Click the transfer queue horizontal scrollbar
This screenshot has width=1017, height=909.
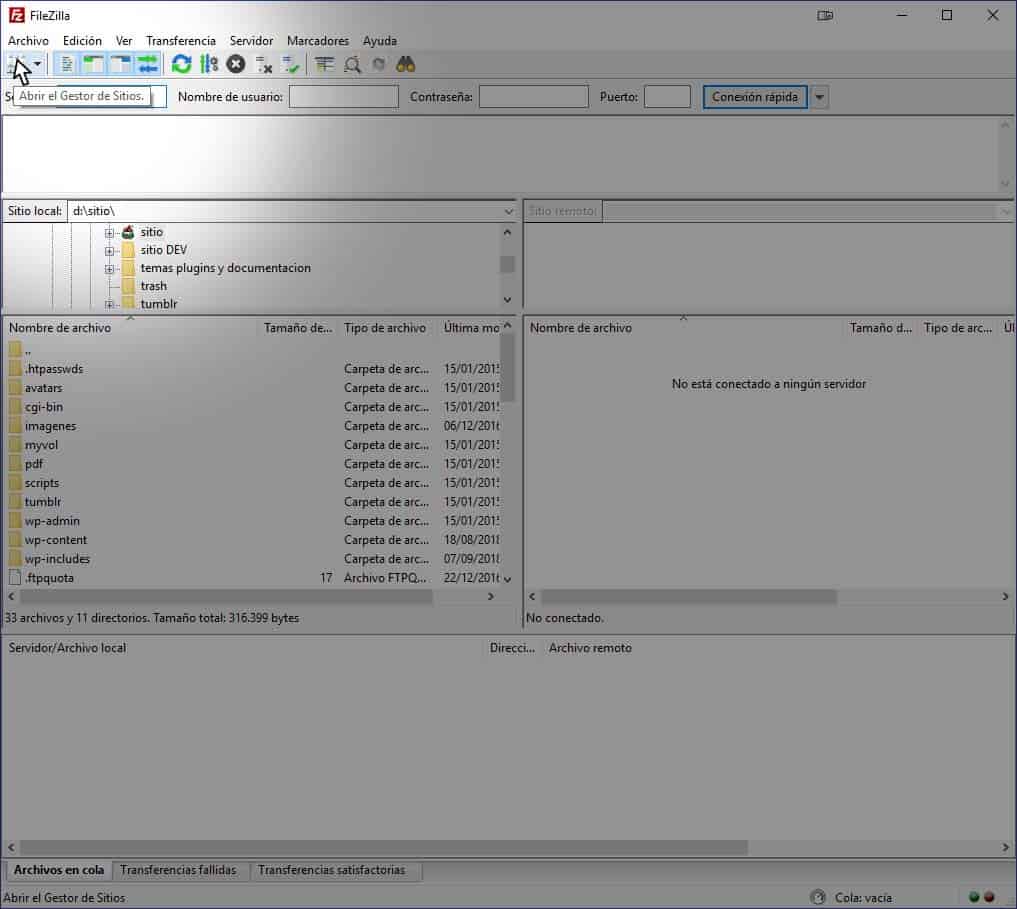[383, 847]
